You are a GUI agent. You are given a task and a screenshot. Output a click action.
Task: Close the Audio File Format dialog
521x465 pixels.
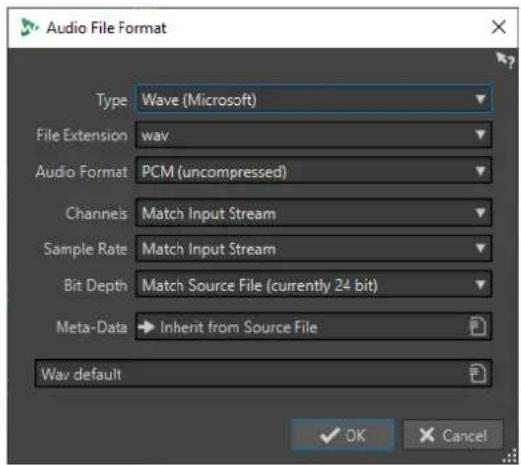499,27
